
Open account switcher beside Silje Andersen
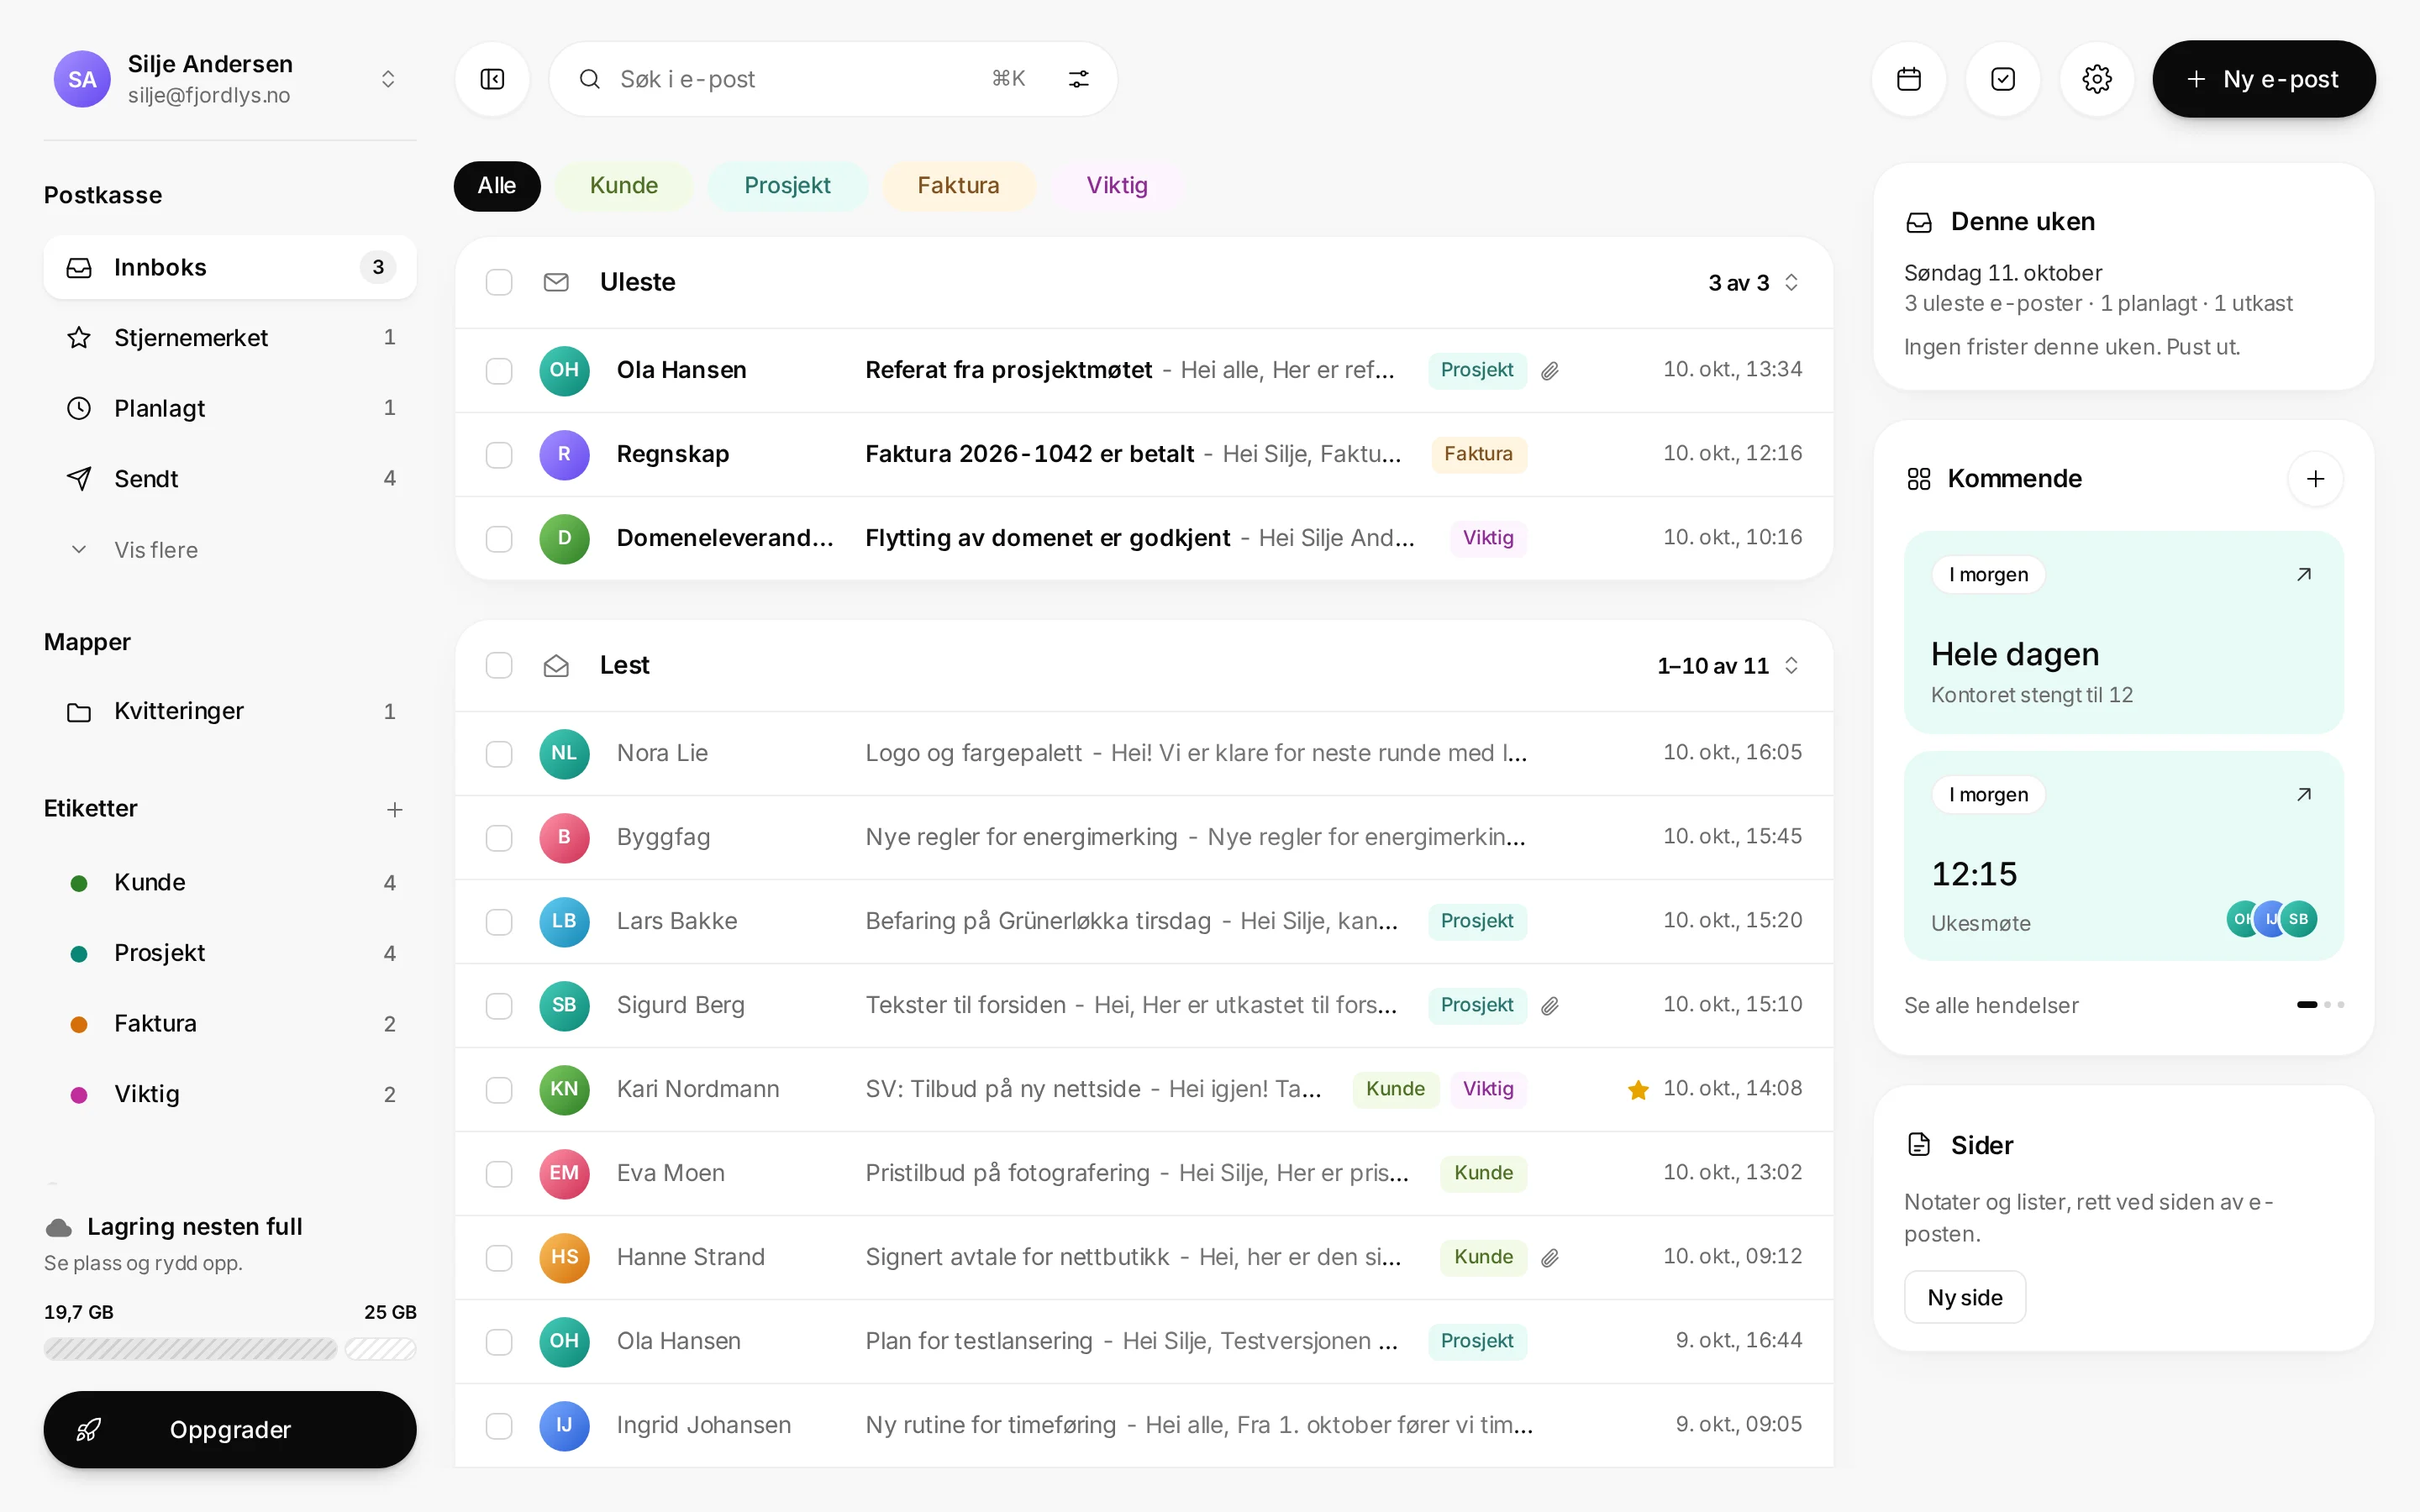coord(388,79)
